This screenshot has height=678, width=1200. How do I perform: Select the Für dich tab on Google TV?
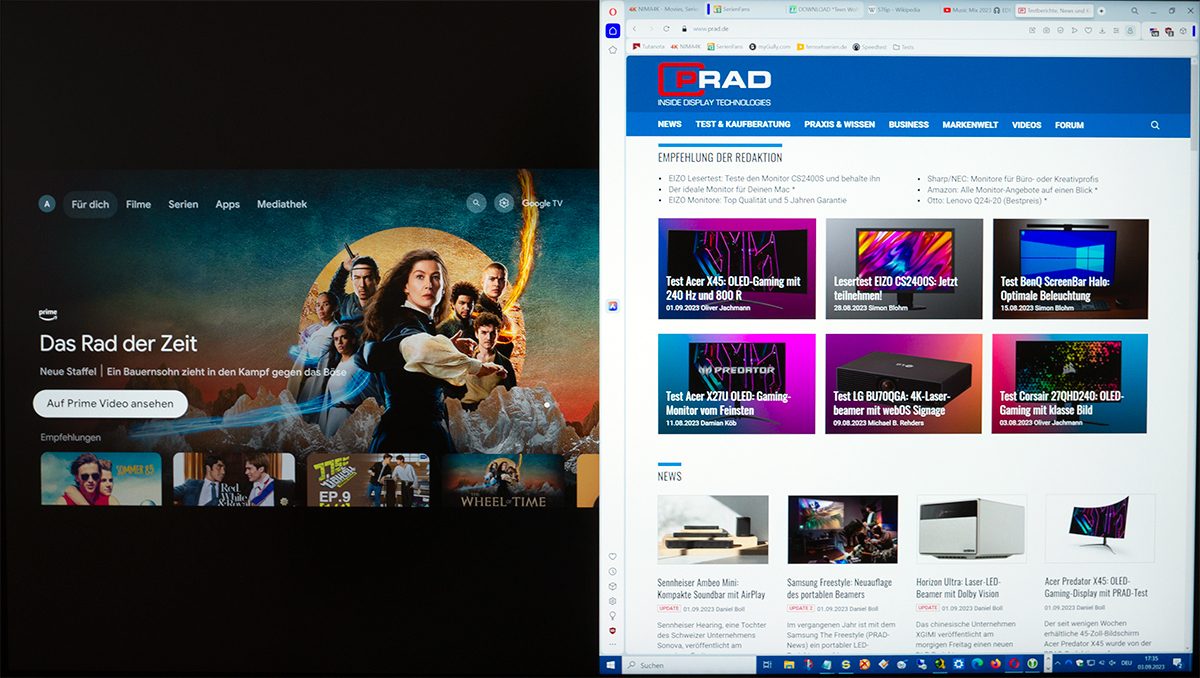click(x=90, y=204)
